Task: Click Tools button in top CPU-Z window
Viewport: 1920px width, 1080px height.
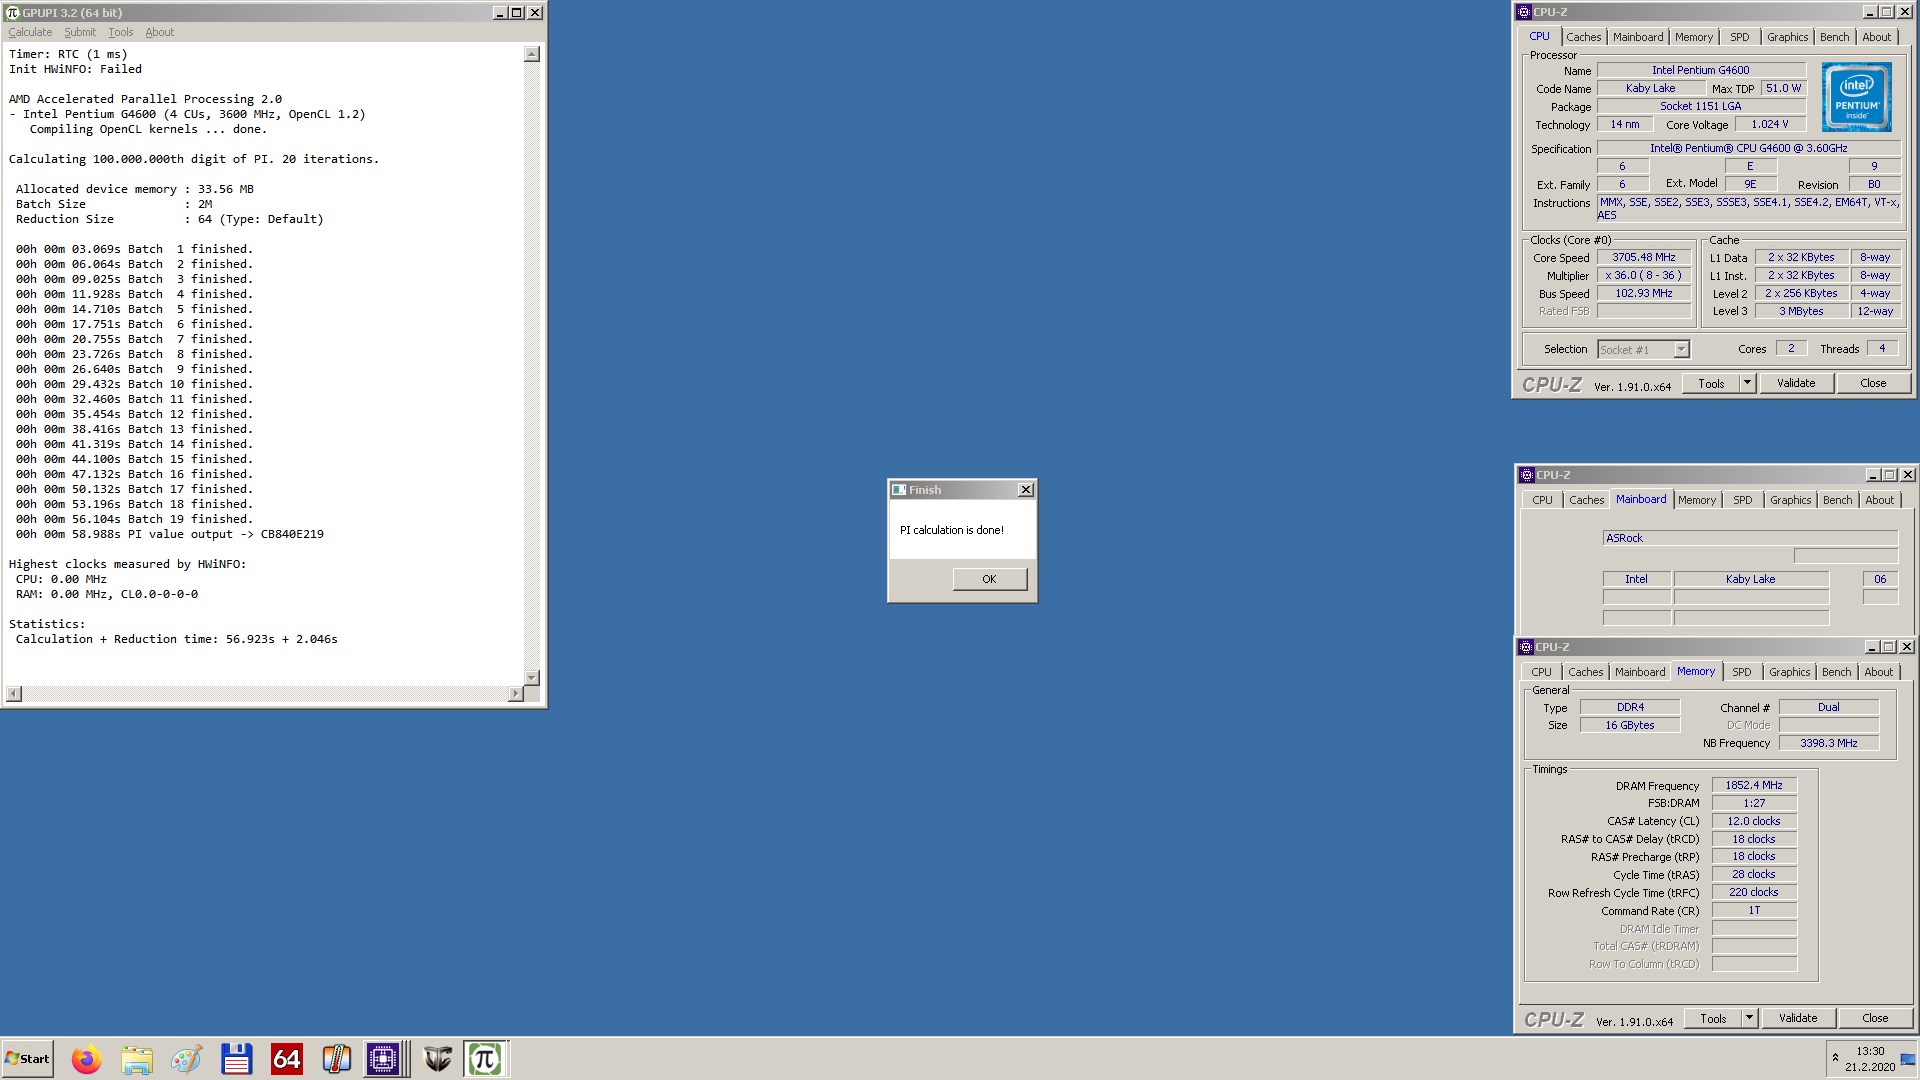Action: point(1711,383)
